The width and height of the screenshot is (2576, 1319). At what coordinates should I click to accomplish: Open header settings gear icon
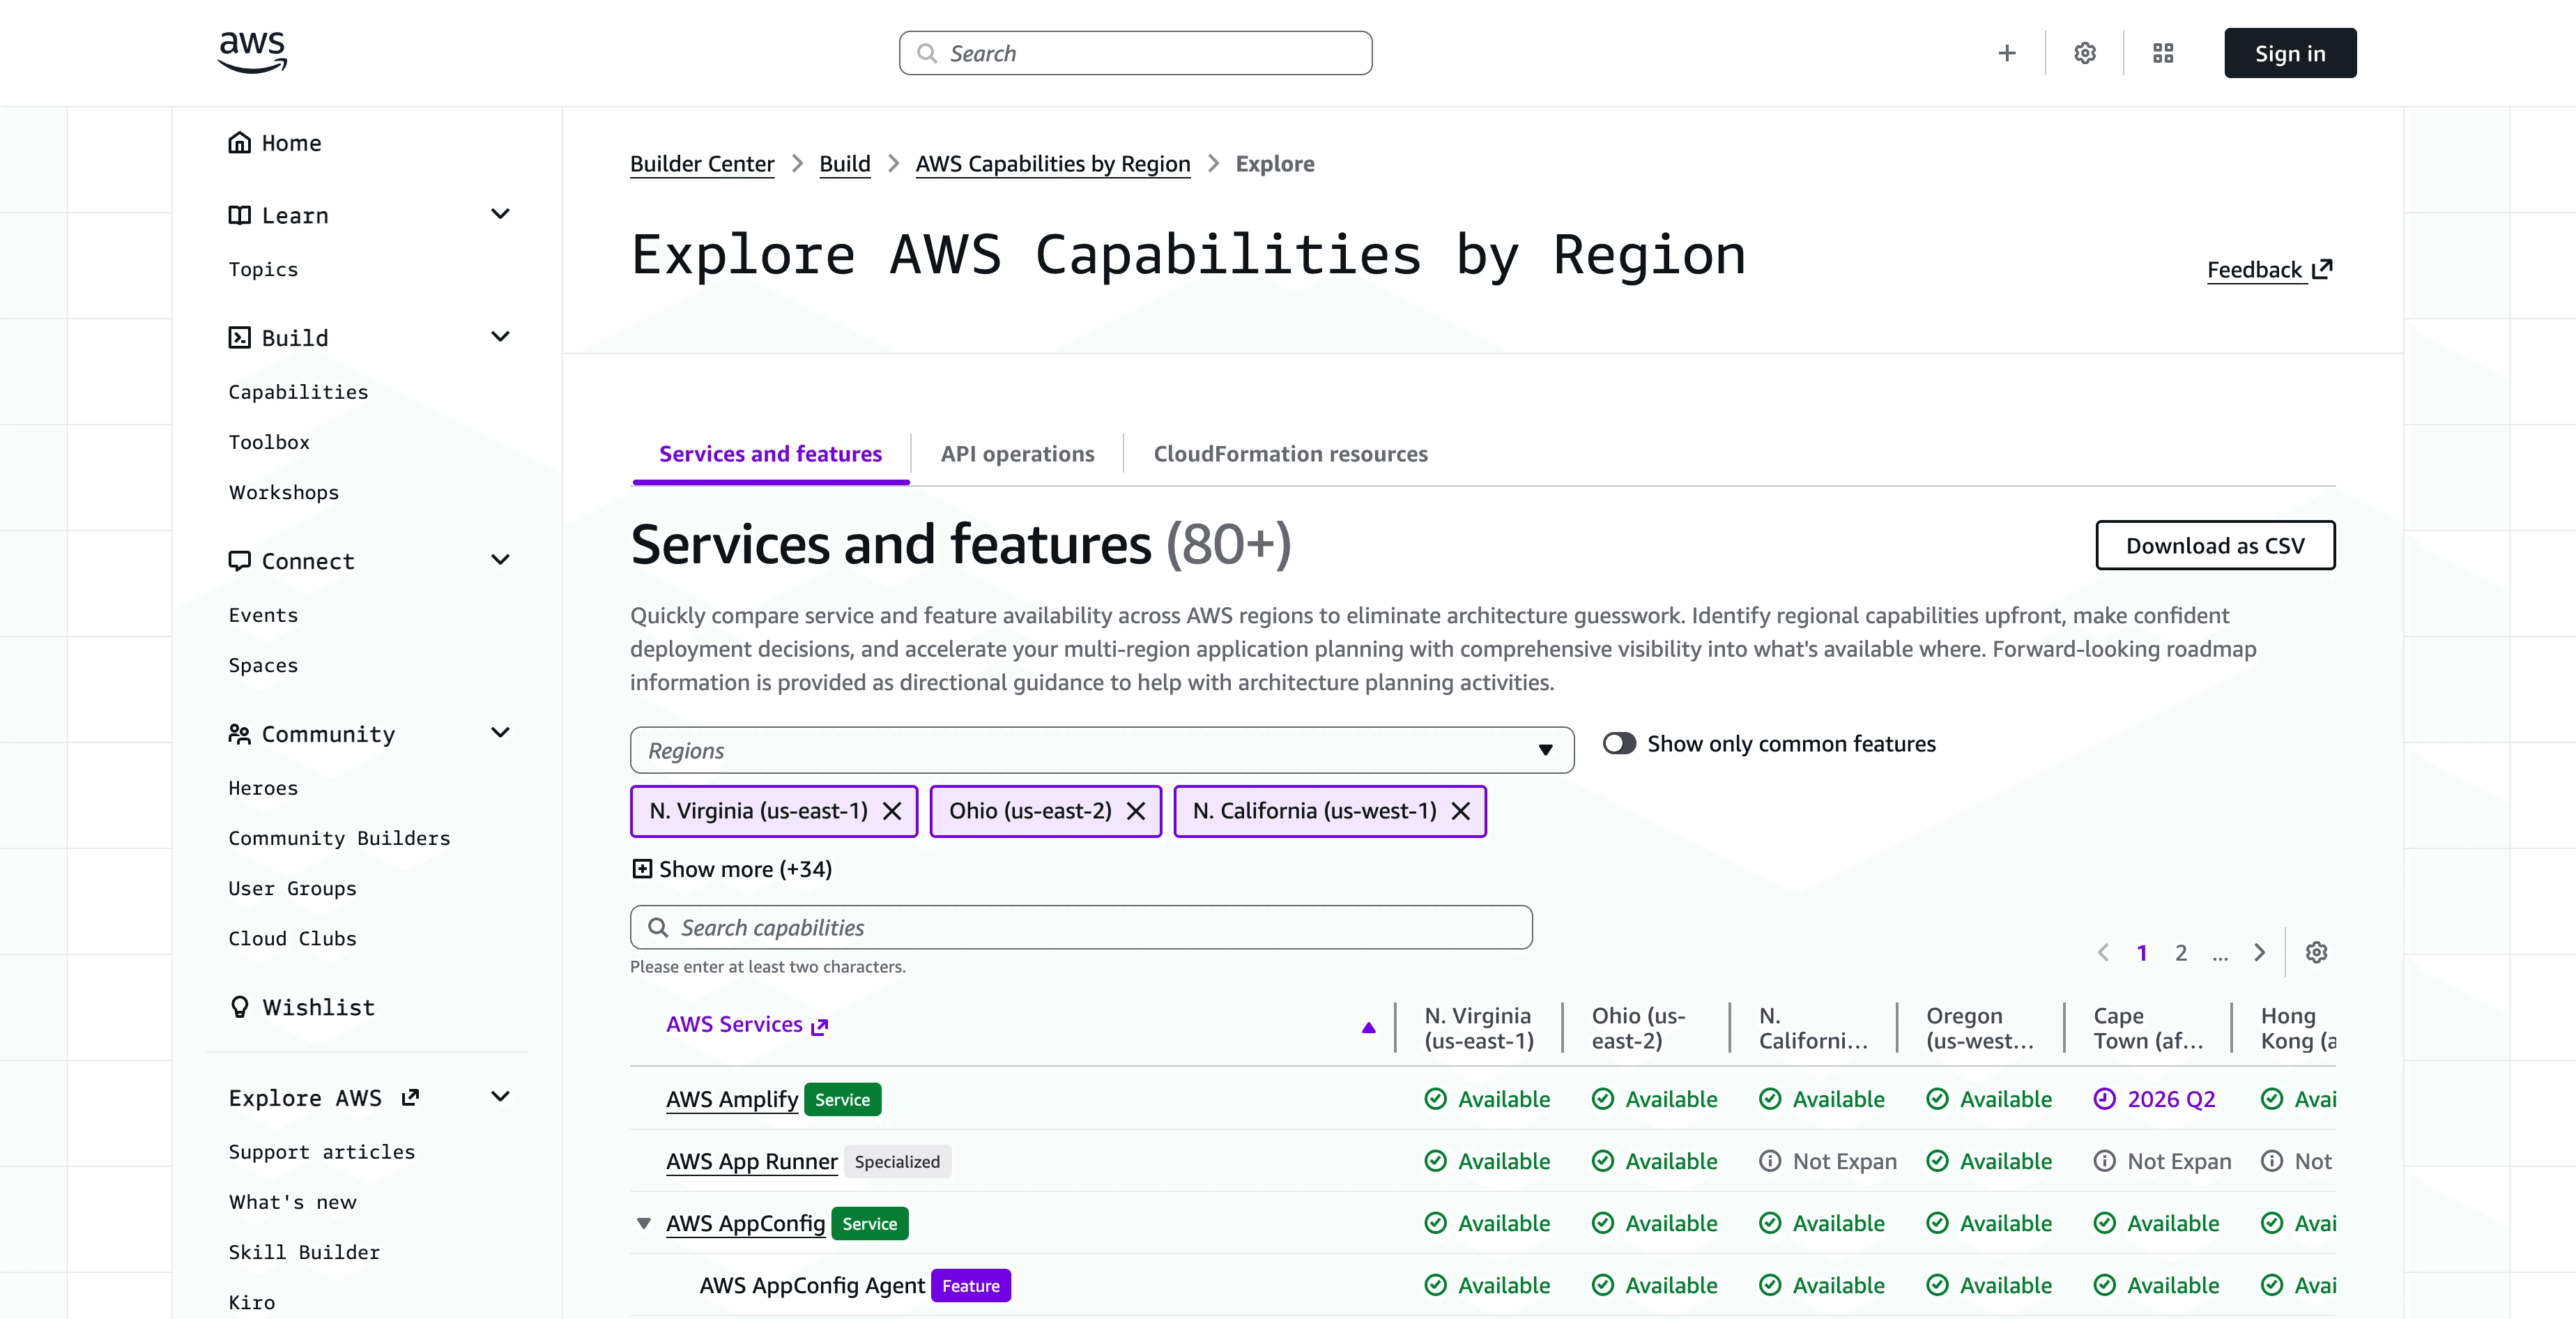click(x=2084, y=53)
